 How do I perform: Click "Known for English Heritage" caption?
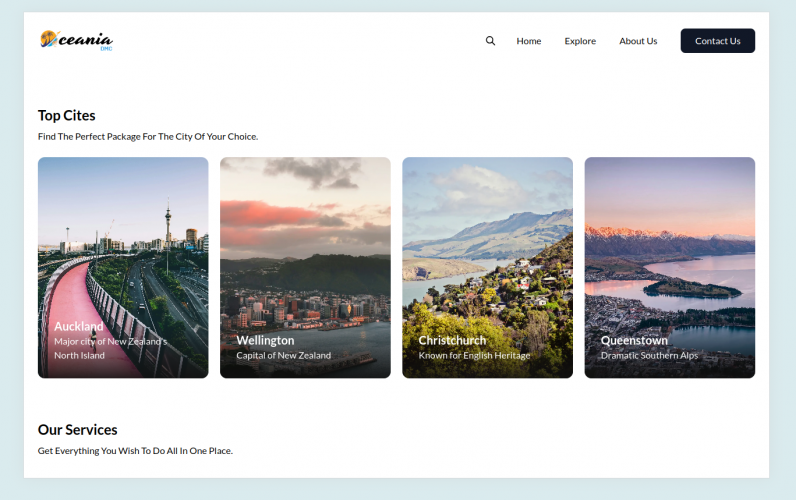pos(474,355)
